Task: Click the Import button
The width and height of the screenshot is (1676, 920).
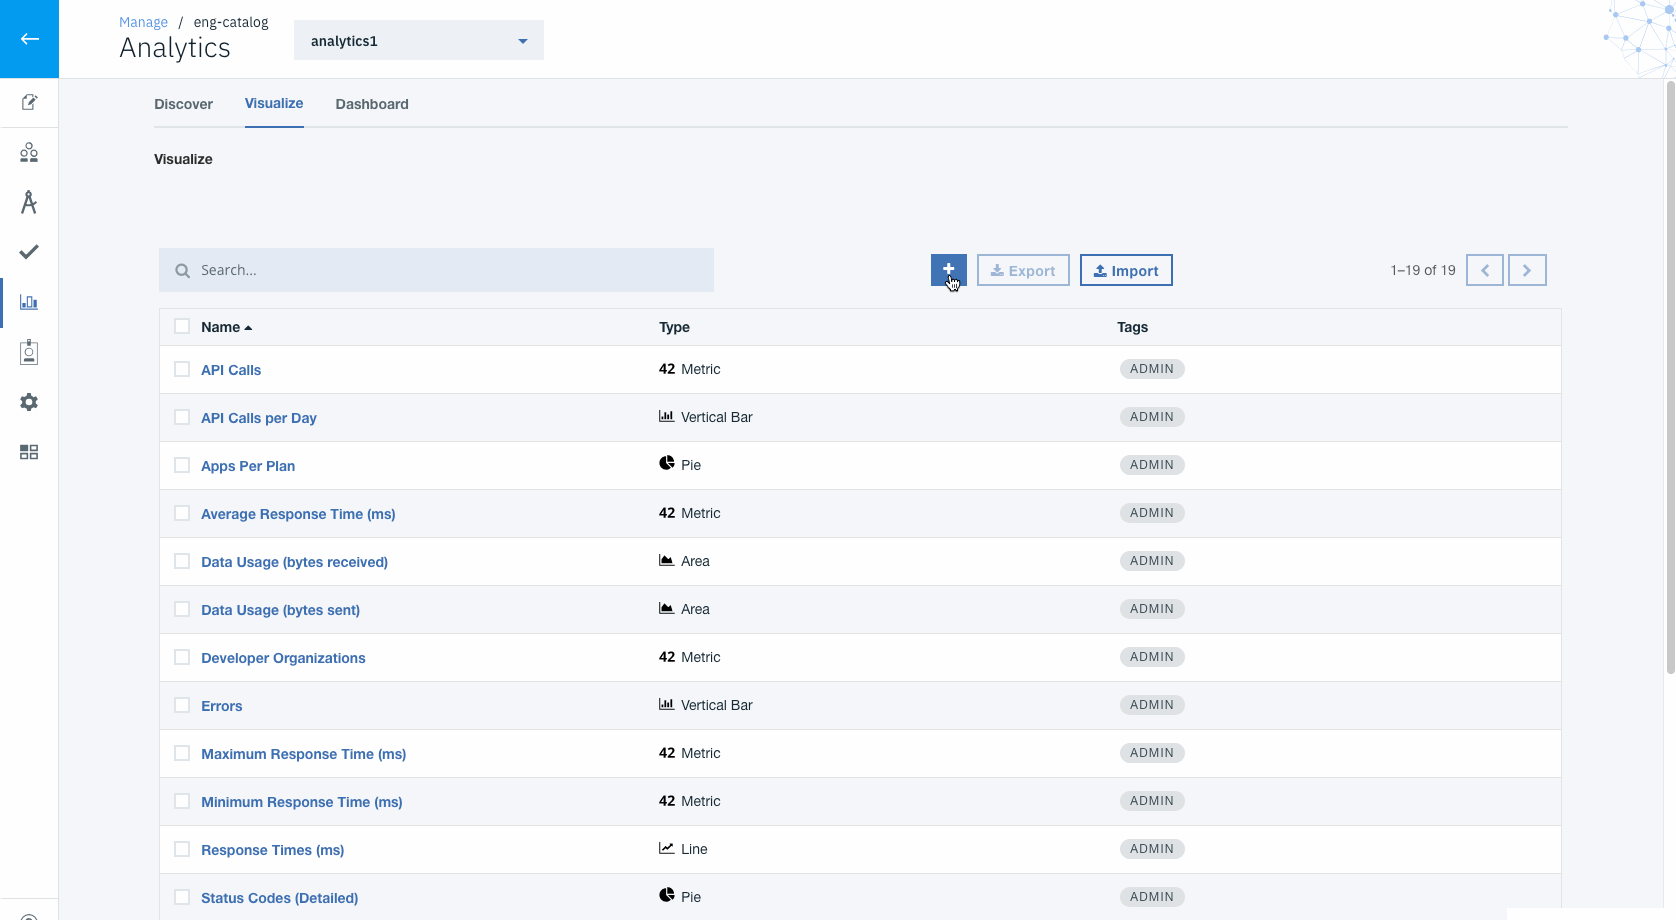Action: [1126, 270]
